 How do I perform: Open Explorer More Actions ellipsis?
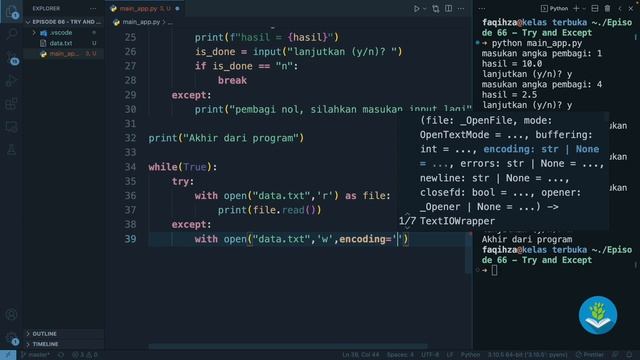pyautogui.click(x=93, y=9)
